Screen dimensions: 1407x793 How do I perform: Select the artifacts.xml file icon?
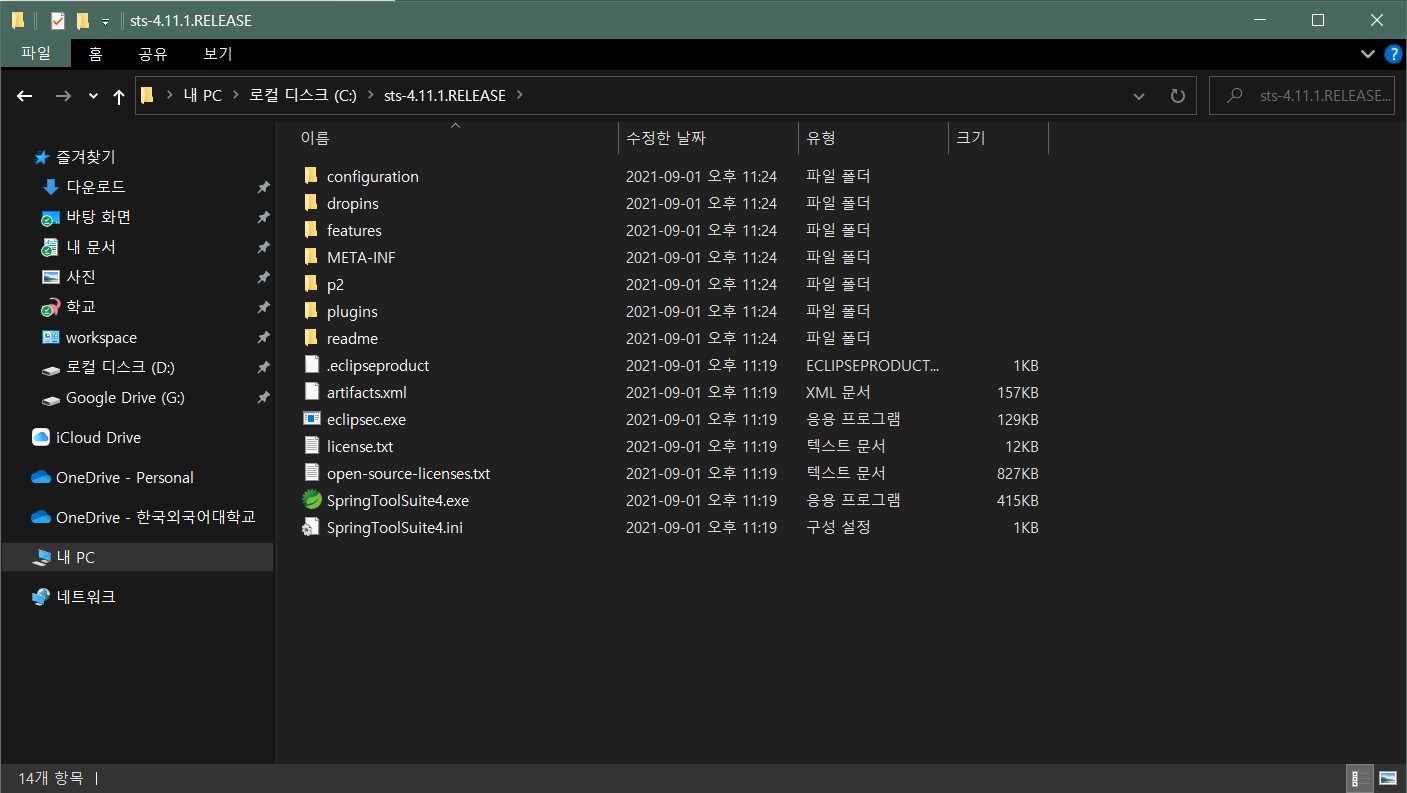coord(311,392)
